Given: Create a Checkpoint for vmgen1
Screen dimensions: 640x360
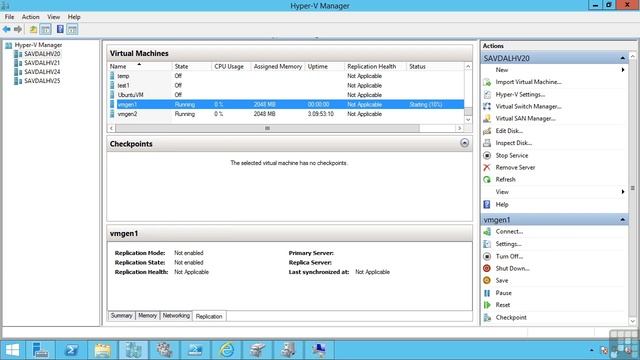Looking at the screenshot, I should pyautogui.click(x=511, y=318).
